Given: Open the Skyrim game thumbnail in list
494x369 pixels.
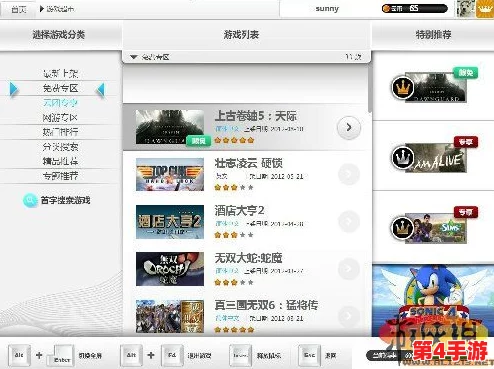Looking at the screenshot, I should pos(170,127).
